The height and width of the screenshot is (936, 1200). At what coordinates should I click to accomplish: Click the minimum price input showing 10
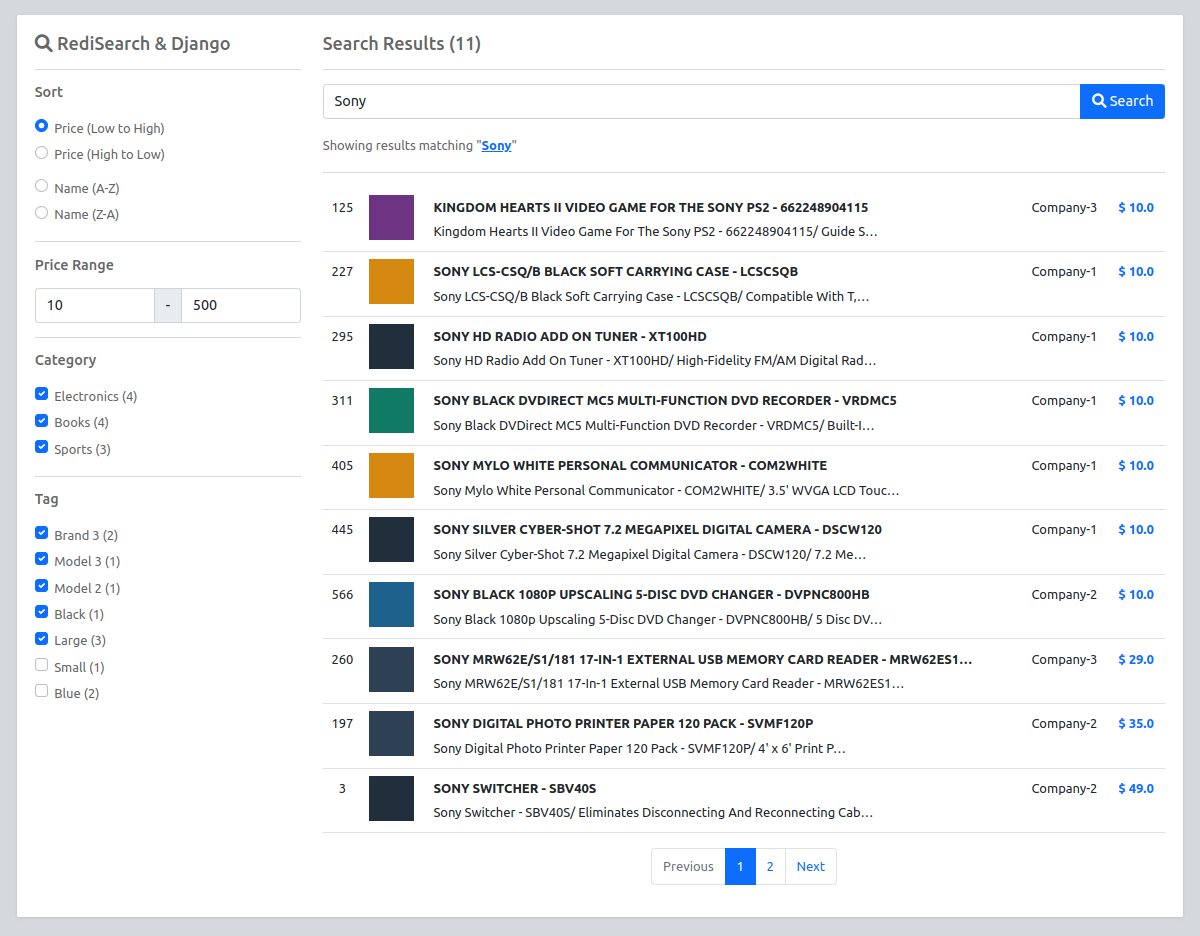(95, 305)
